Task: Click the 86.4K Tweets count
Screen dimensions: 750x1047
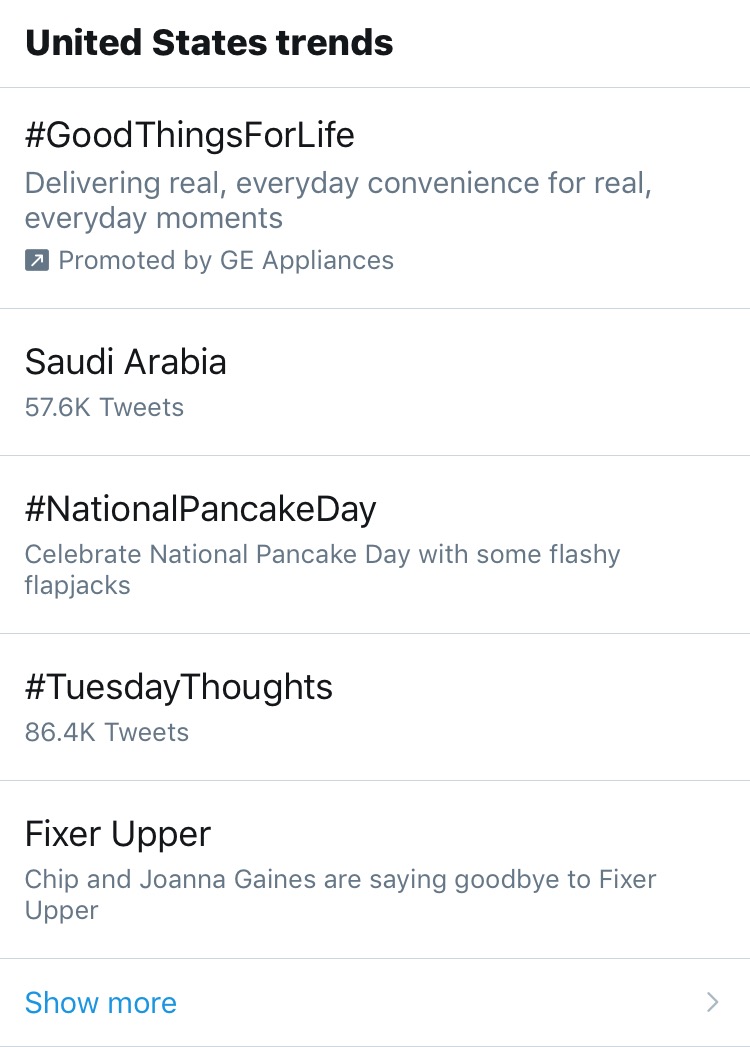Action: 107,732
